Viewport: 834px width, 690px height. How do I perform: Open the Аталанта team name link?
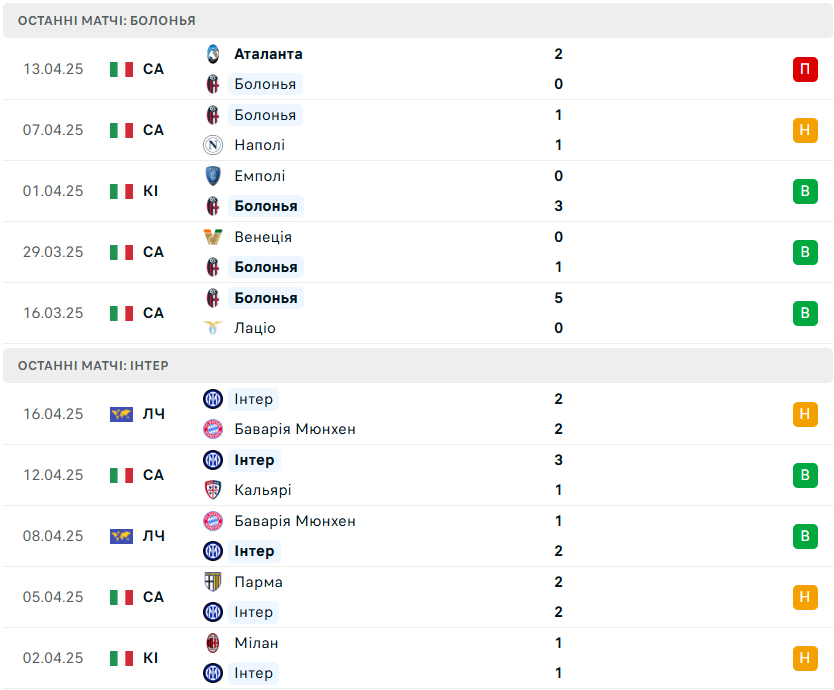coord(268,54)
